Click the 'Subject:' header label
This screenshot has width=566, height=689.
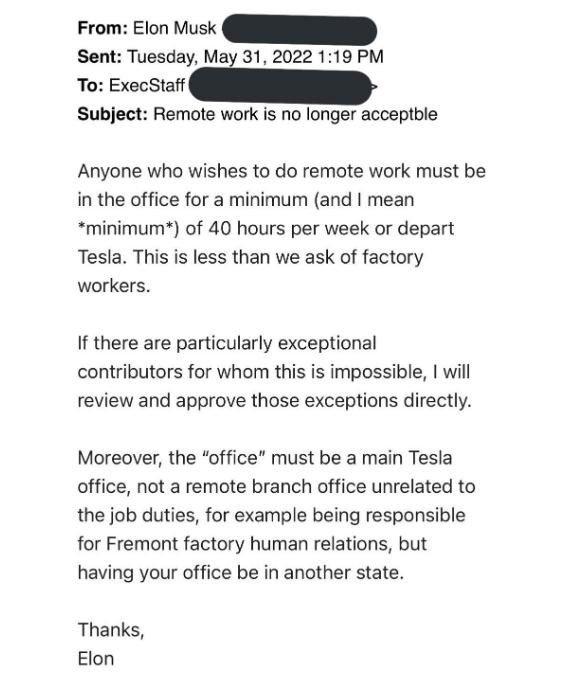pos(112,114)
